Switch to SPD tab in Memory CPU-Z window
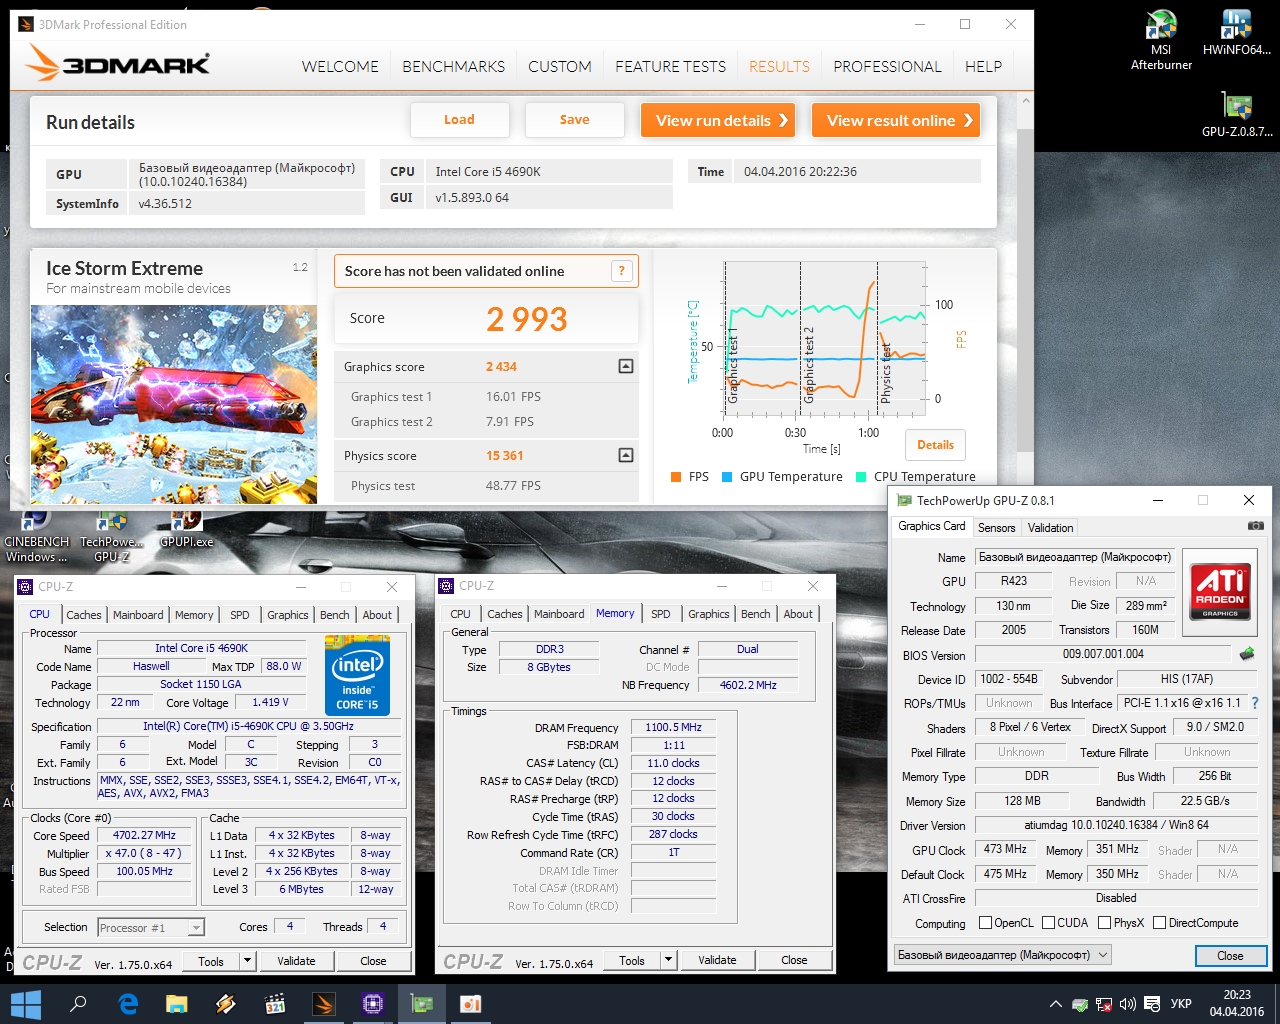This screenshot has width=1280, height=1024. click(x=661, y=614)
